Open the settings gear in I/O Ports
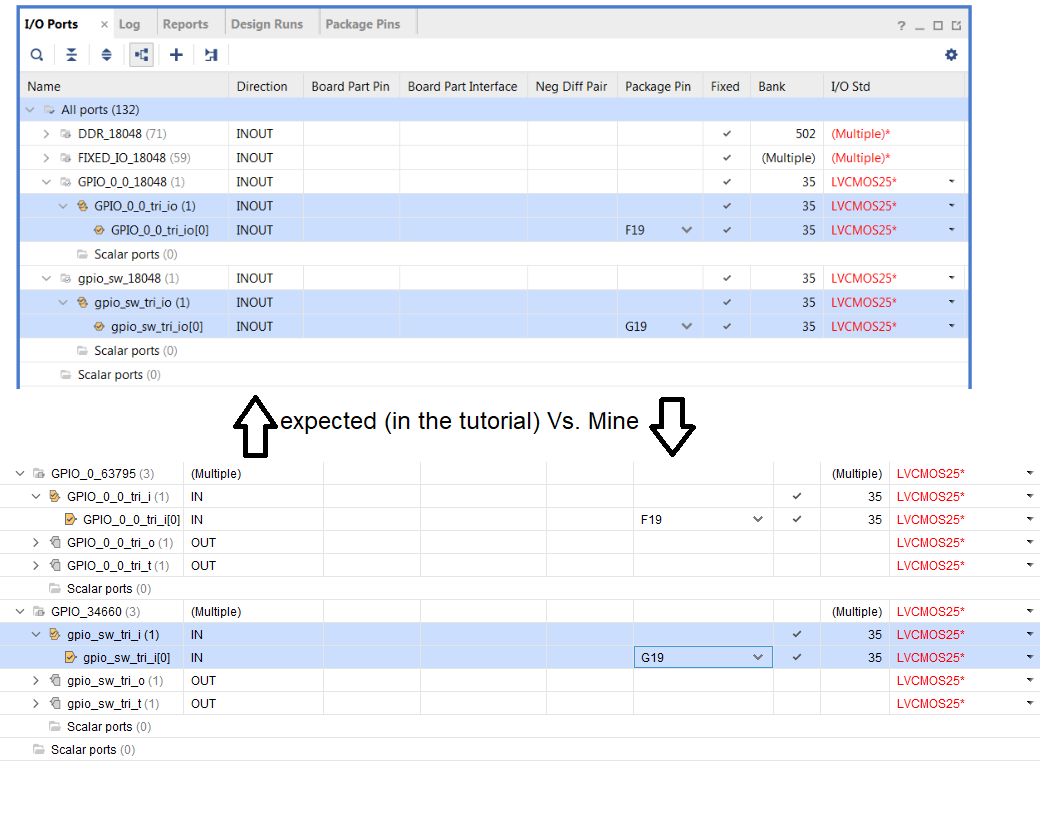 tap(951, 55)
